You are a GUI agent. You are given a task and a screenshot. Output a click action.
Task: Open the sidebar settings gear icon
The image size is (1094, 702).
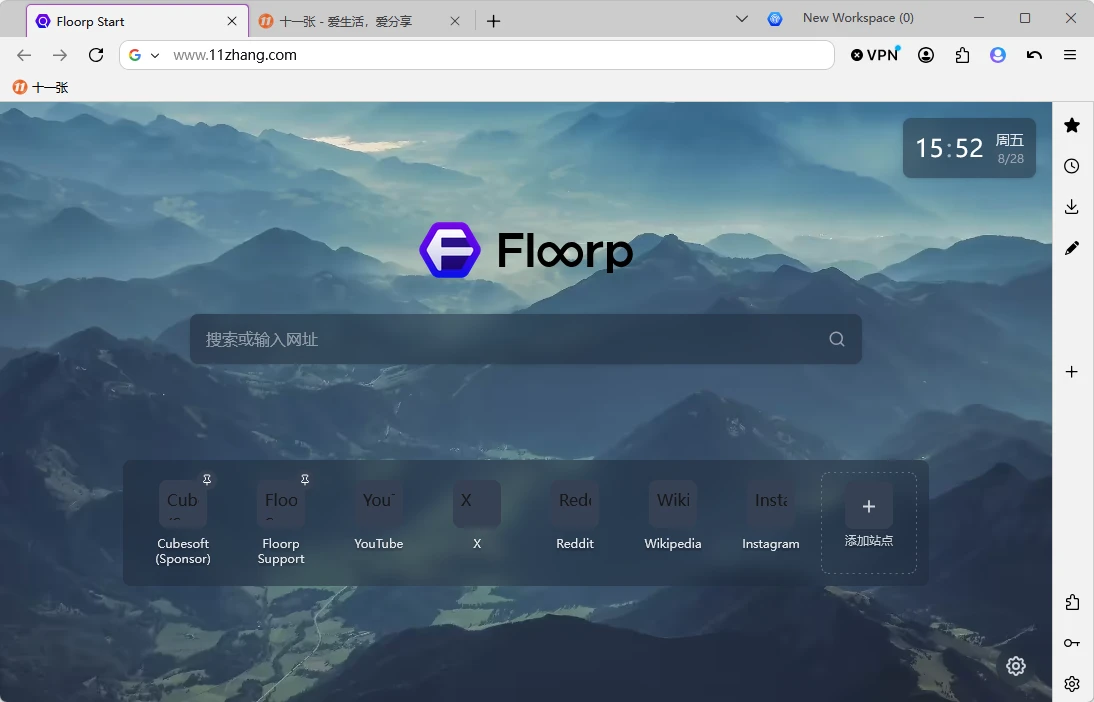click(1072, 684)
